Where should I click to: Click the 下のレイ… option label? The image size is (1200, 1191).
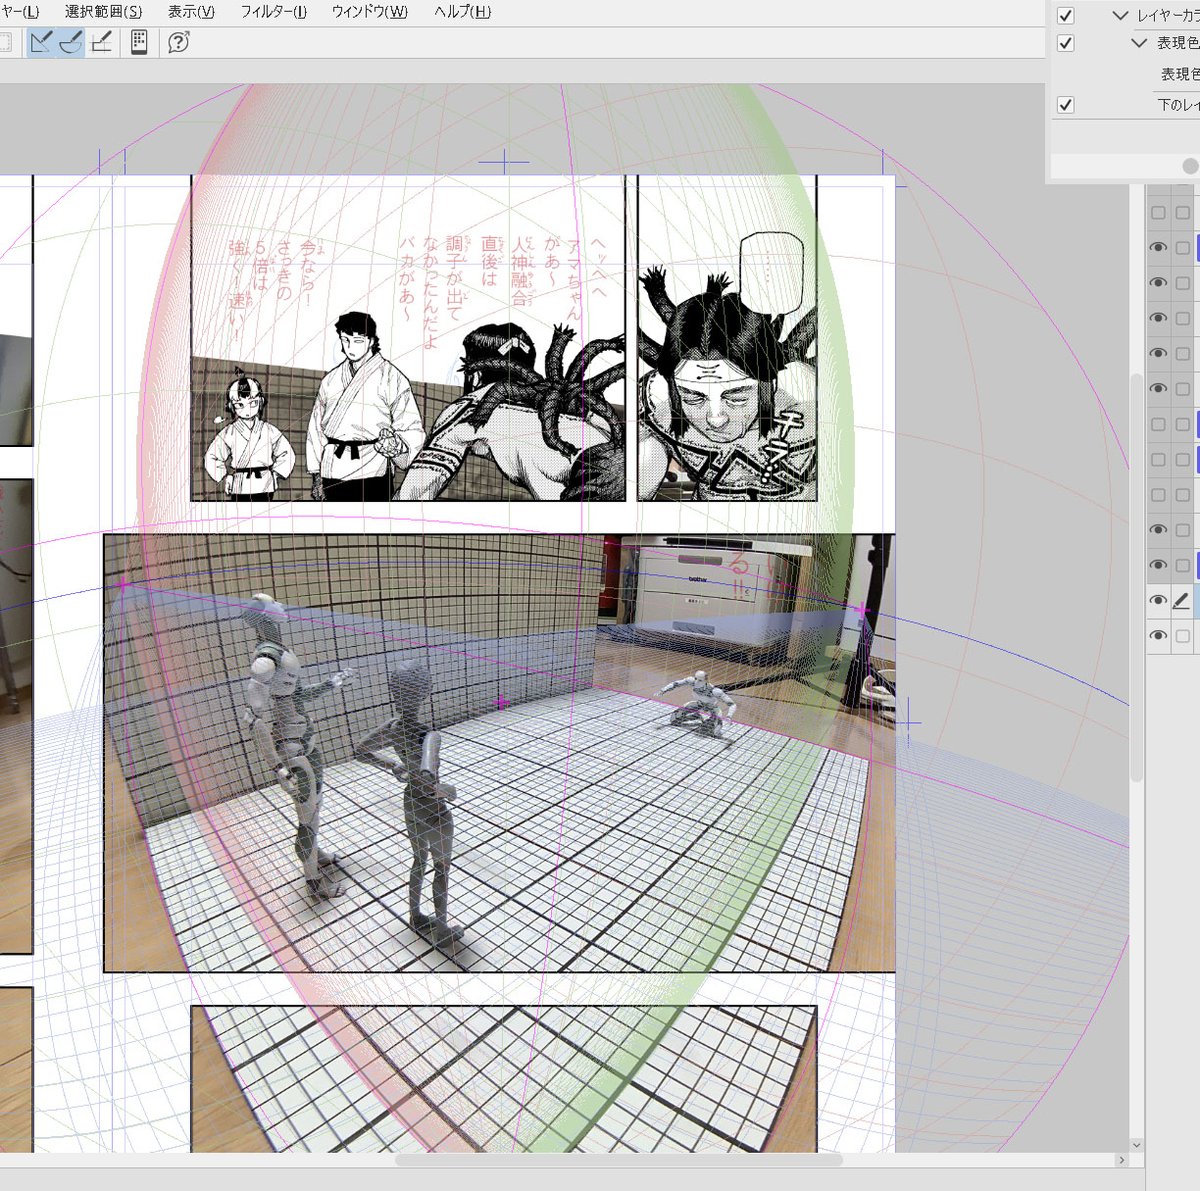(x=1178, y=105)
